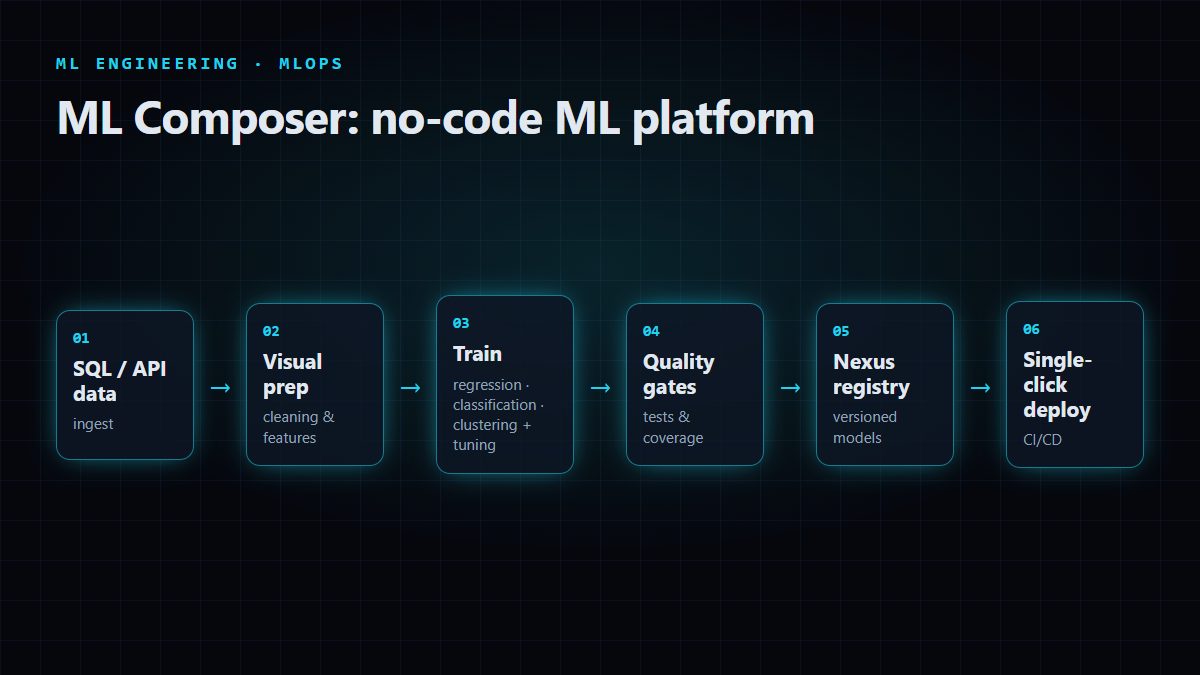Click step number 01 label
The image size is (1200, 675).
81,338
